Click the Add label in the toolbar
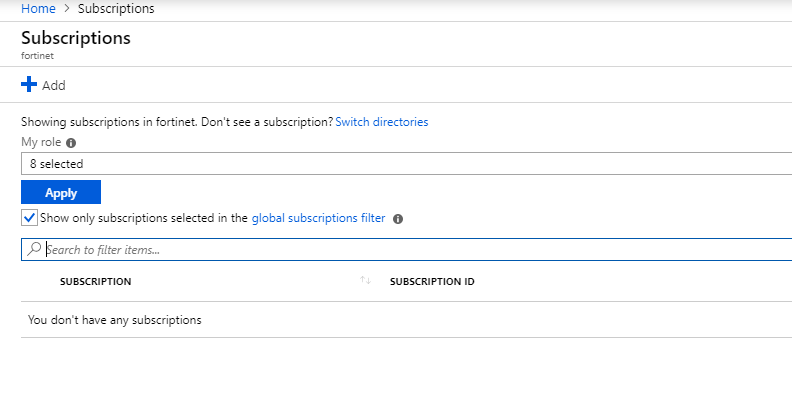This screenshot has width=792, height=400. tap(54, 86)
